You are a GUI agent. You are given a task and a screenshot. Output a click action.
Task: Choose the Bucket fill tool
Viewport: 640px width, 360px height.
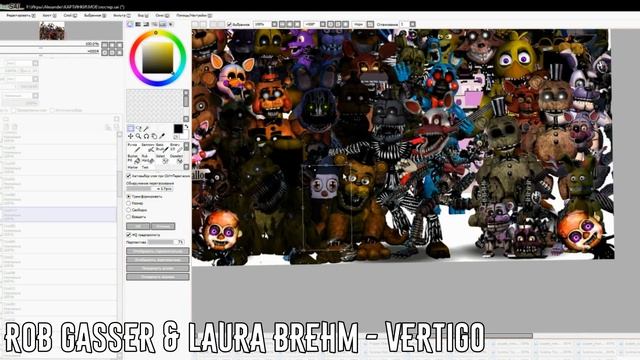click(133, 159)
